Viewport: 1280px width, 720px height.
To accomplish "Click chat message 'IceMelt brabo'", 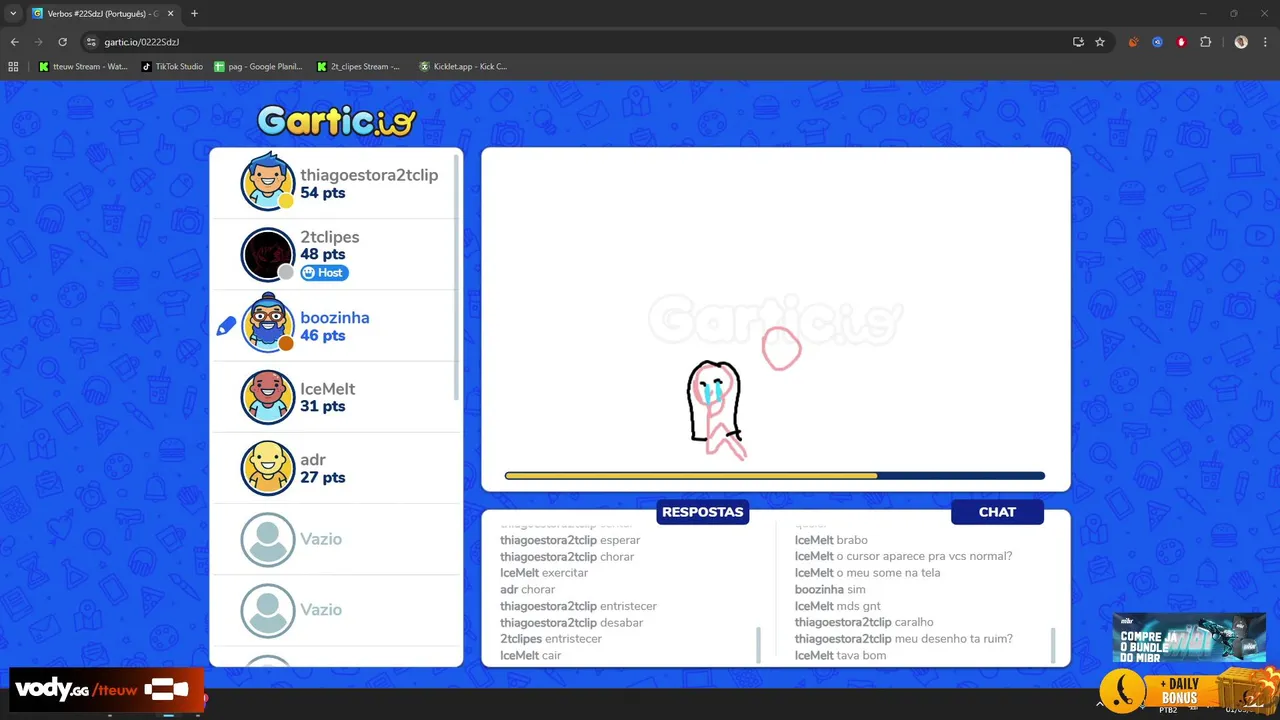I will pos(831,540).
